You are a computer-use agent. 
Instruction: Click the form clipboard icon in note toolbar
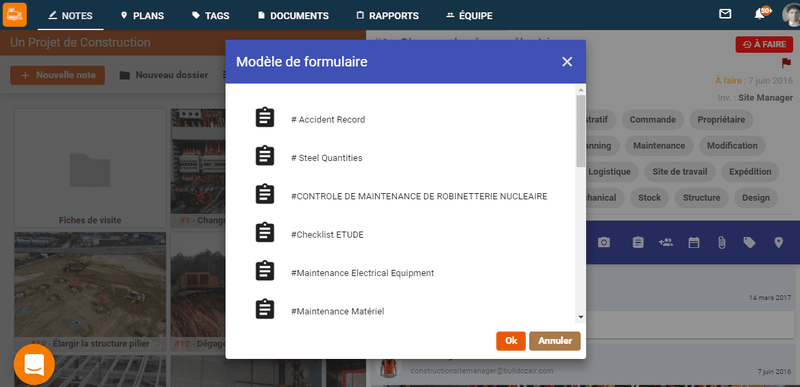click(638, 242)
